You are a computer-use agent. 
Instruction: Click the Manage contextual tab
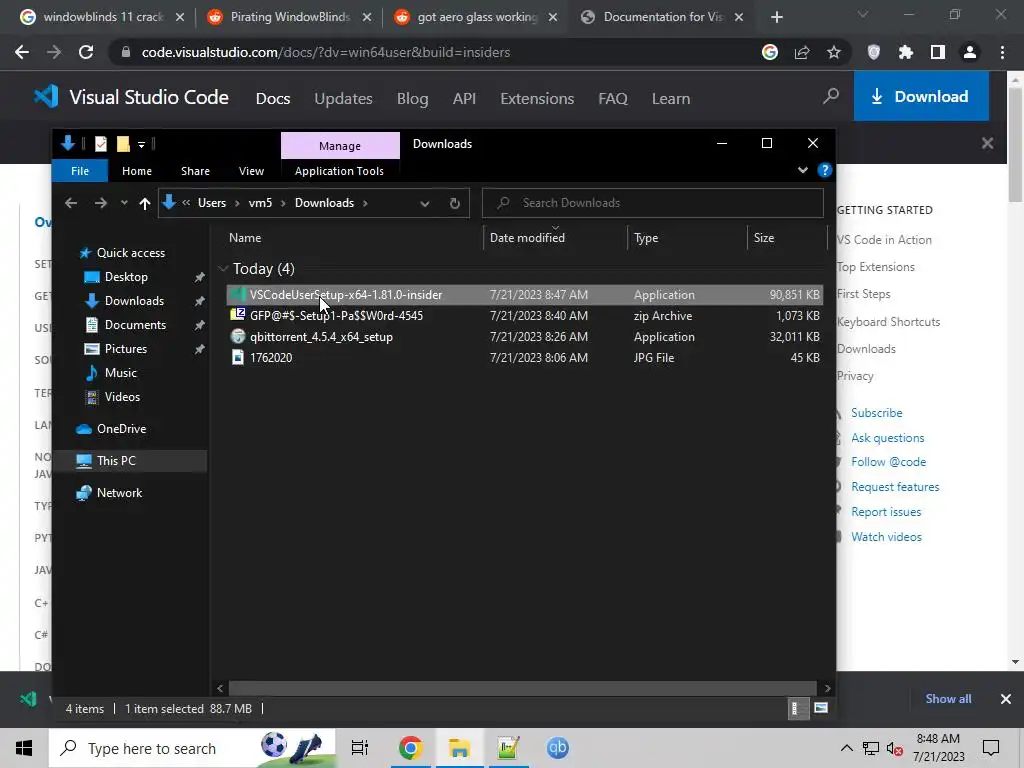(340, 146)
